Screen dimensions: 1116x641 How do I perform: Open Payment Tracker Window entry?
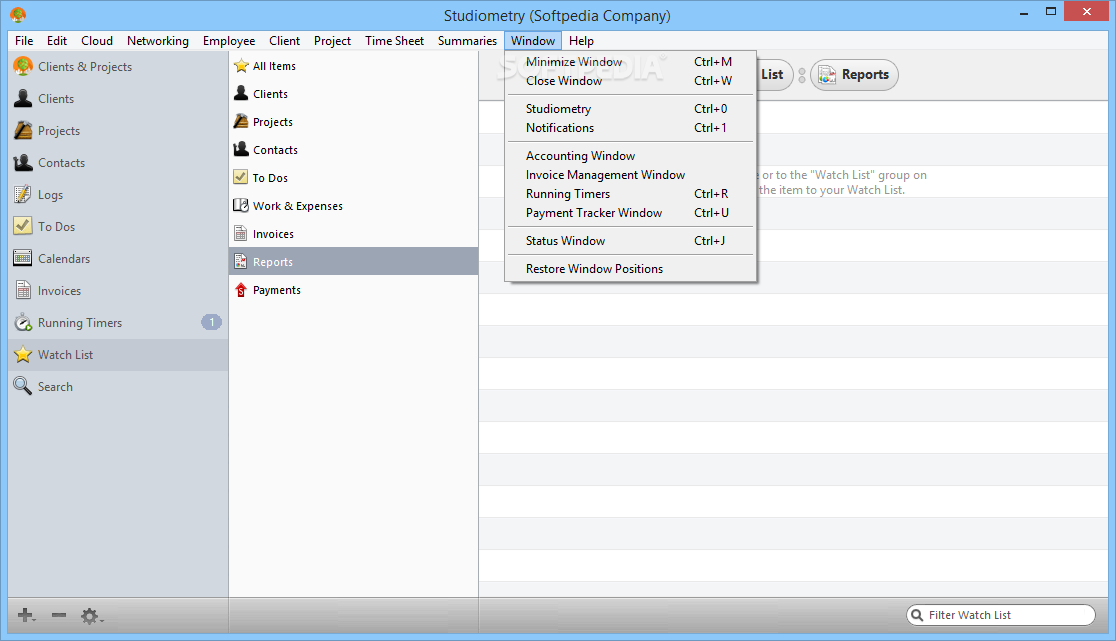[631, 213]
